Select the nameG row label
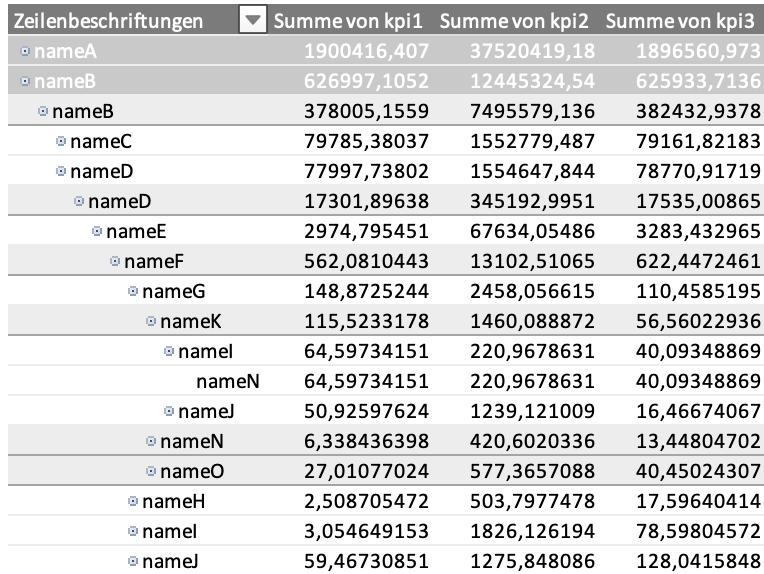Screen dimensions: 764x574 click(x=173, y=291)
